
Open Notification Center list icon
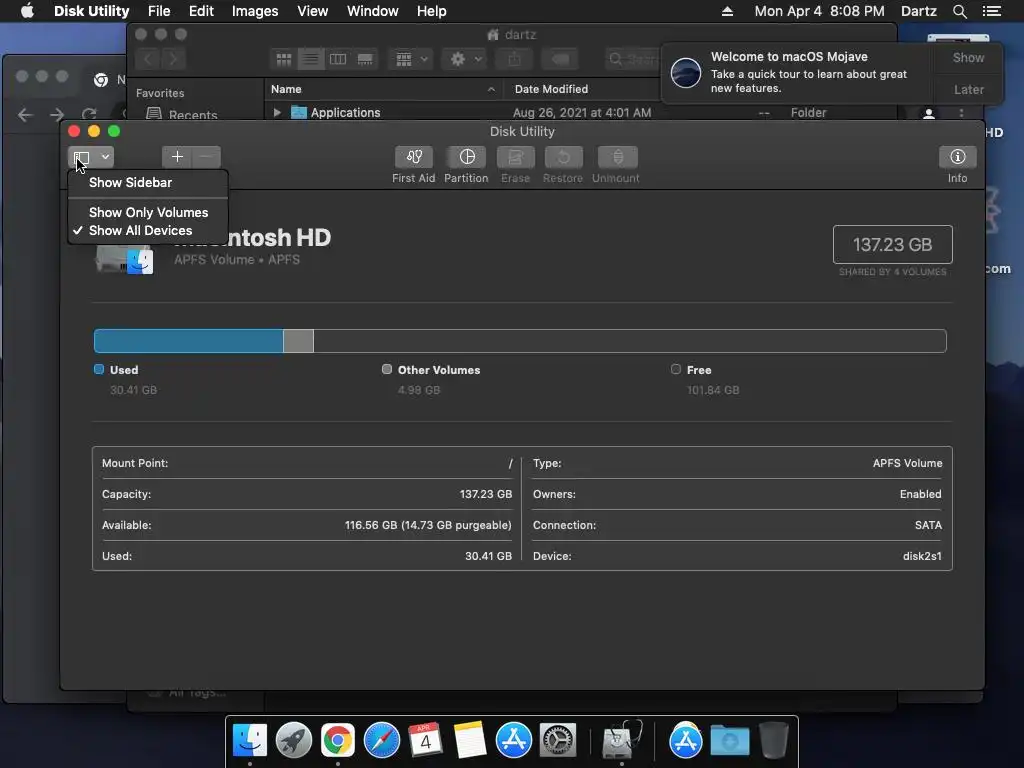pyautogui.click(x=991, y=11)
